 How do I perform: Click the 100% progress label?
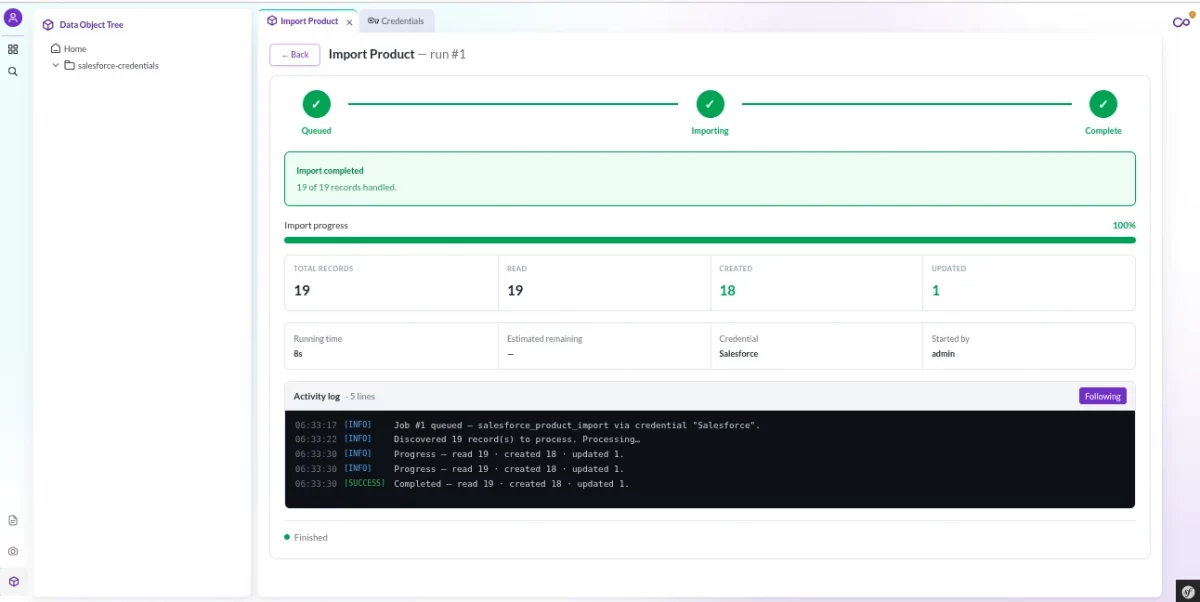pyautogui.click(x=1124, y=225)
